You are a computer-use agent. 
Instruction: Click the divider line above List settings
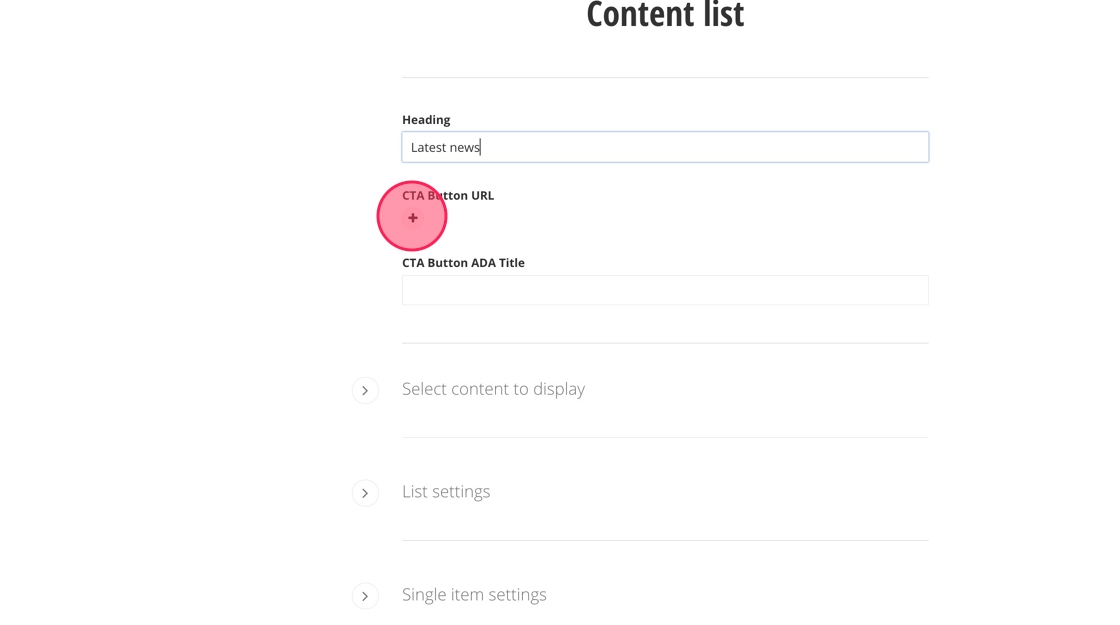click(x=664, y=437)
